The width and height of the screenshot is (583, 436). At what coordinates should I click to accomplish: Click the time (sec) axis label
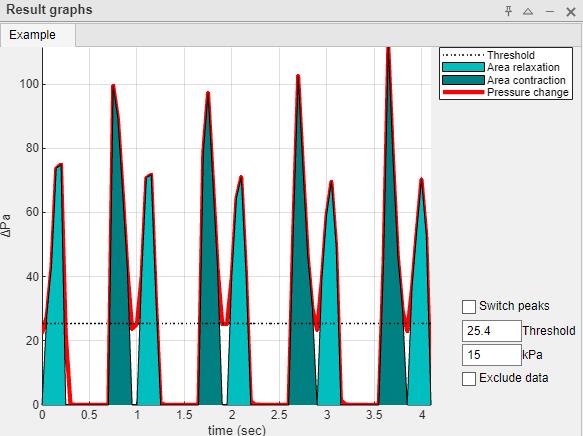click(x=237, y=430)
